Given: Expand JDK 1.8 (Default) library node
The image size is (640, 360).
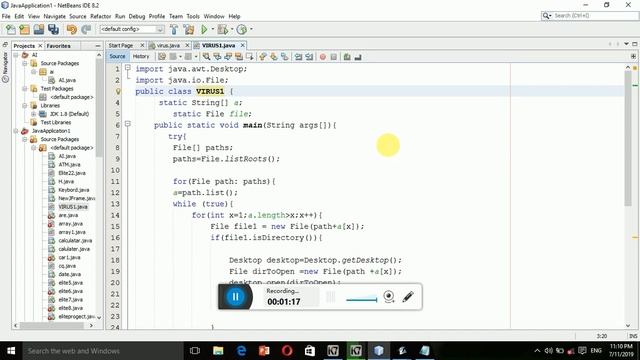Looking at the screenshot, I should click(34, 114).
